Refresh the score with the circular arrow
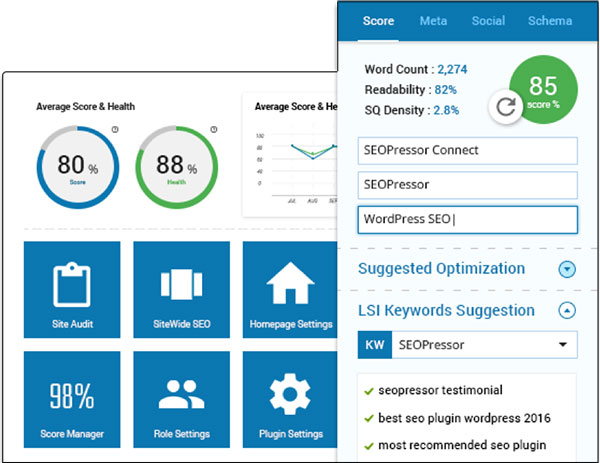This screenshot has height=463, width=600. coord(505,107)
